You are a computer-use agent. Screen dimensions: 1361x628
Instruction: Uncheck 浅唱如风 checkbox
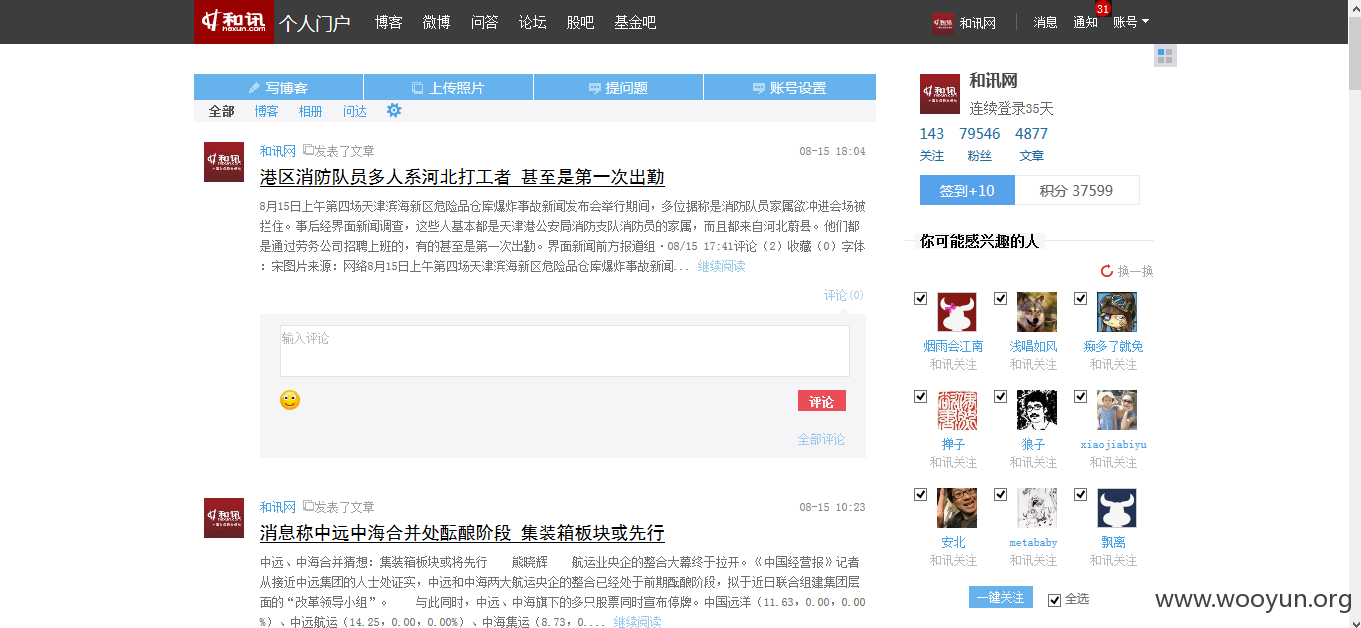click(x=1000, y=298)
